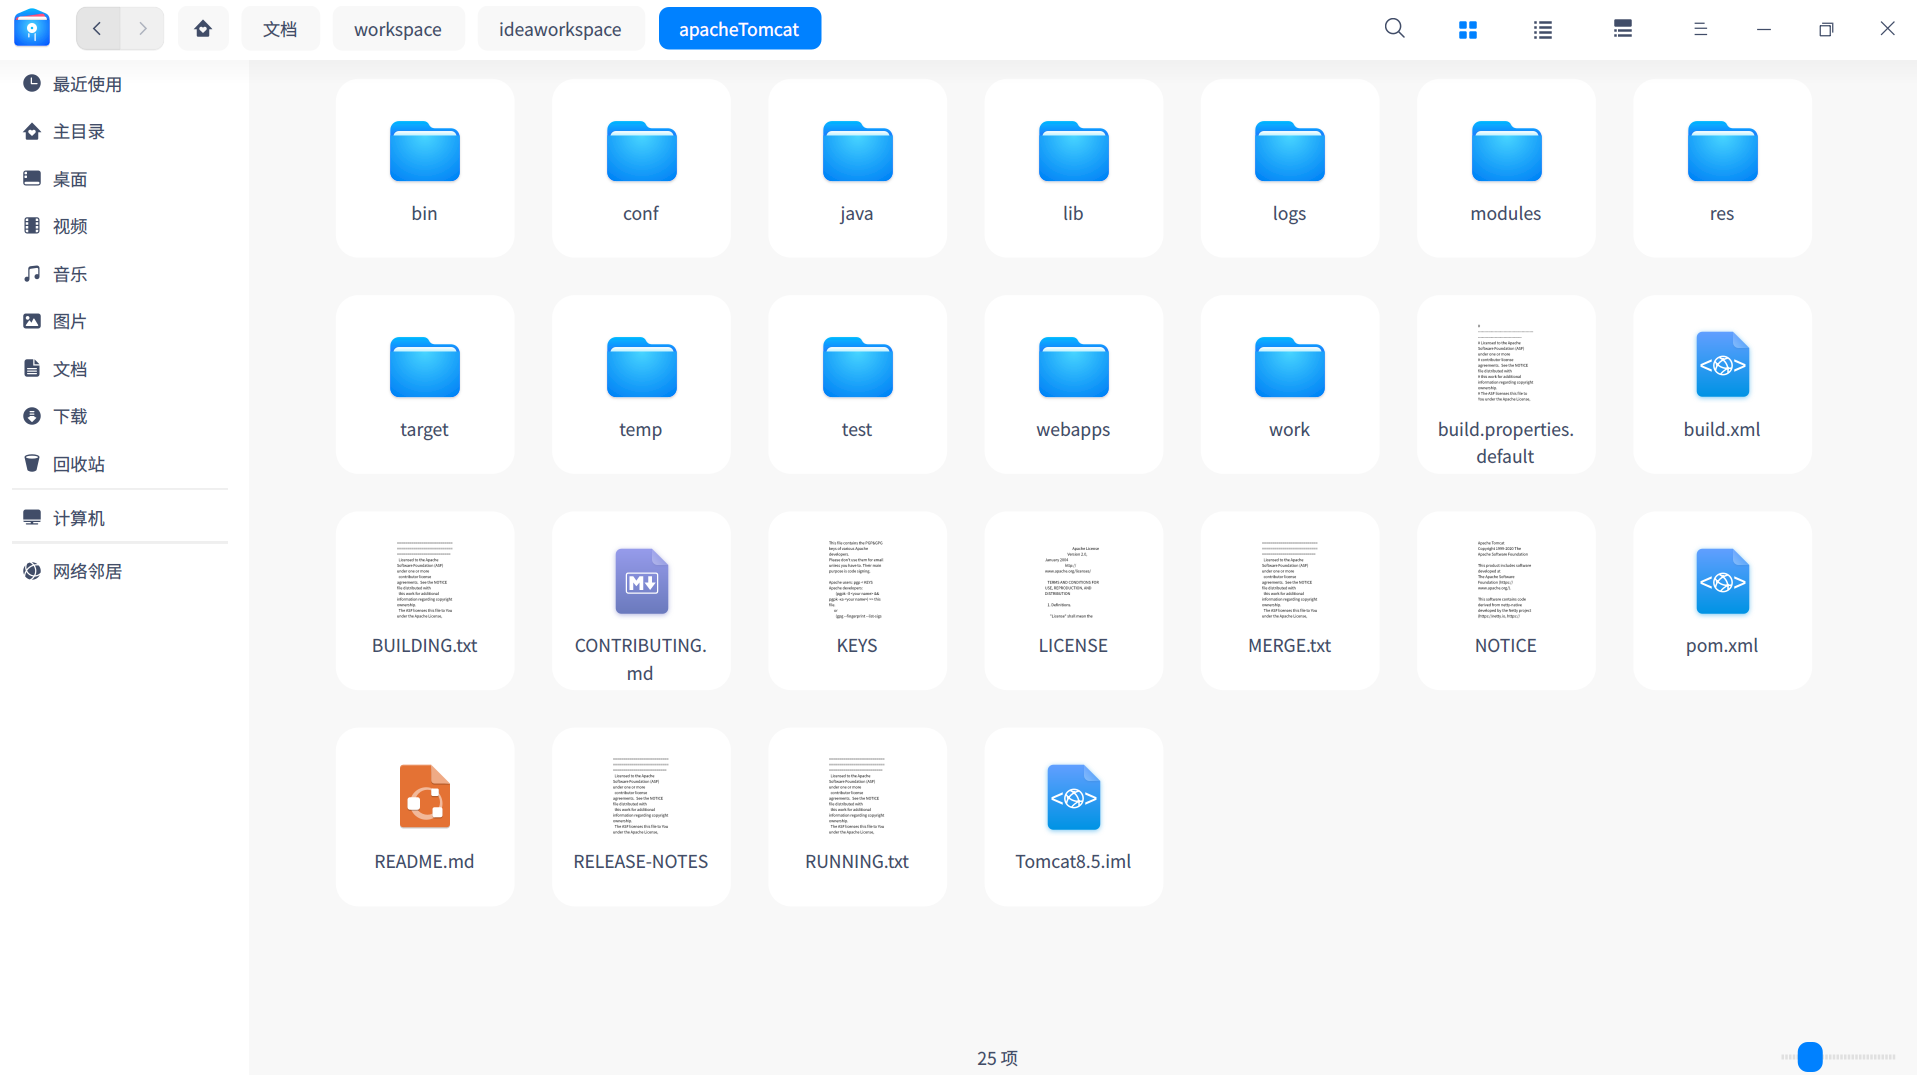Select the RUNNING.txt file
This screenshot has height=1075, width=1917.
click(857, 816)
